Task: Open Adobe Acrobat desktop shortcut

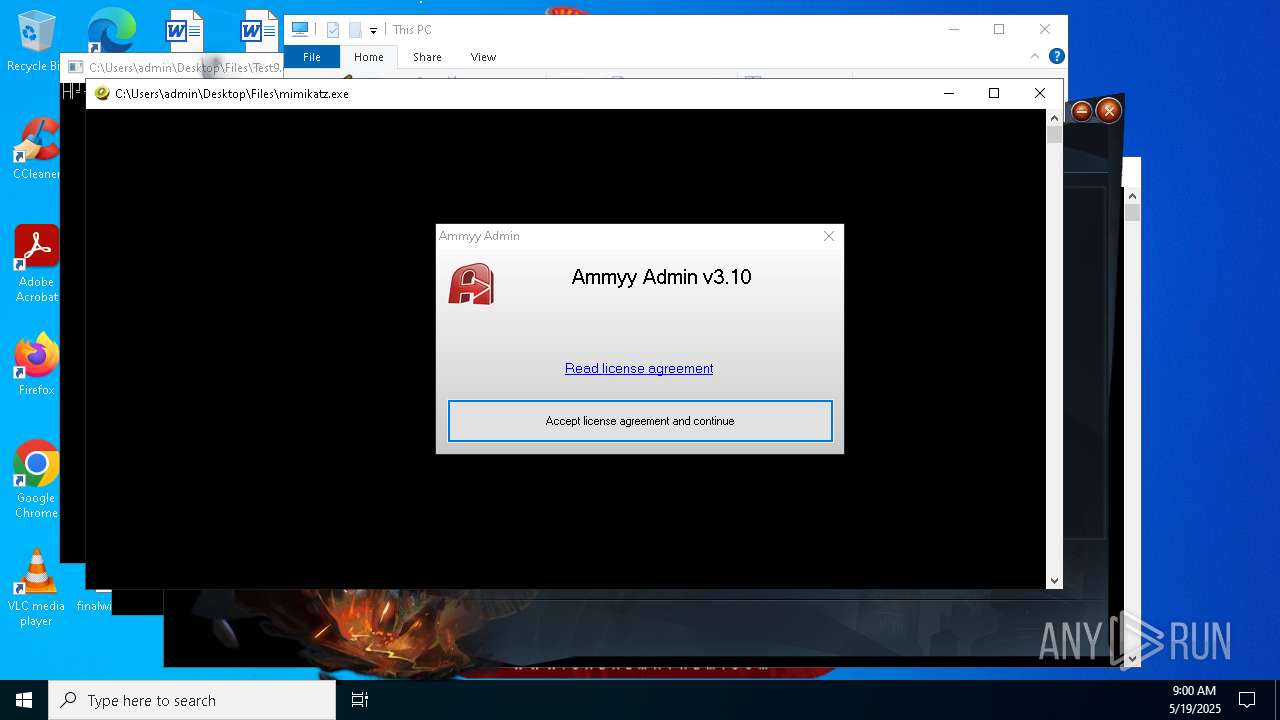Action: [x=36, y=264]
